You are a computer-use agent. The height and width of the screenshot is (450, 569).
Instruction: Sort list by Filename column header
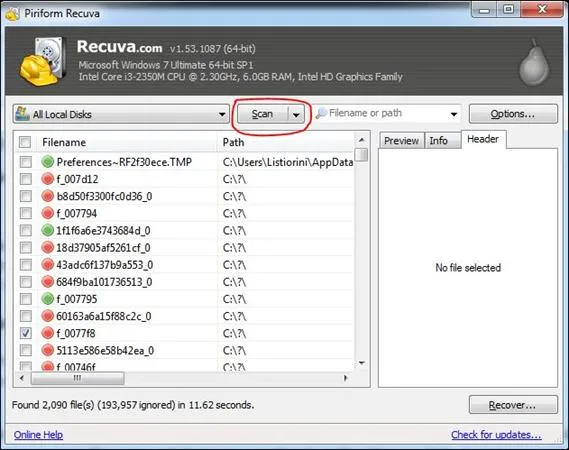(127, 142)
